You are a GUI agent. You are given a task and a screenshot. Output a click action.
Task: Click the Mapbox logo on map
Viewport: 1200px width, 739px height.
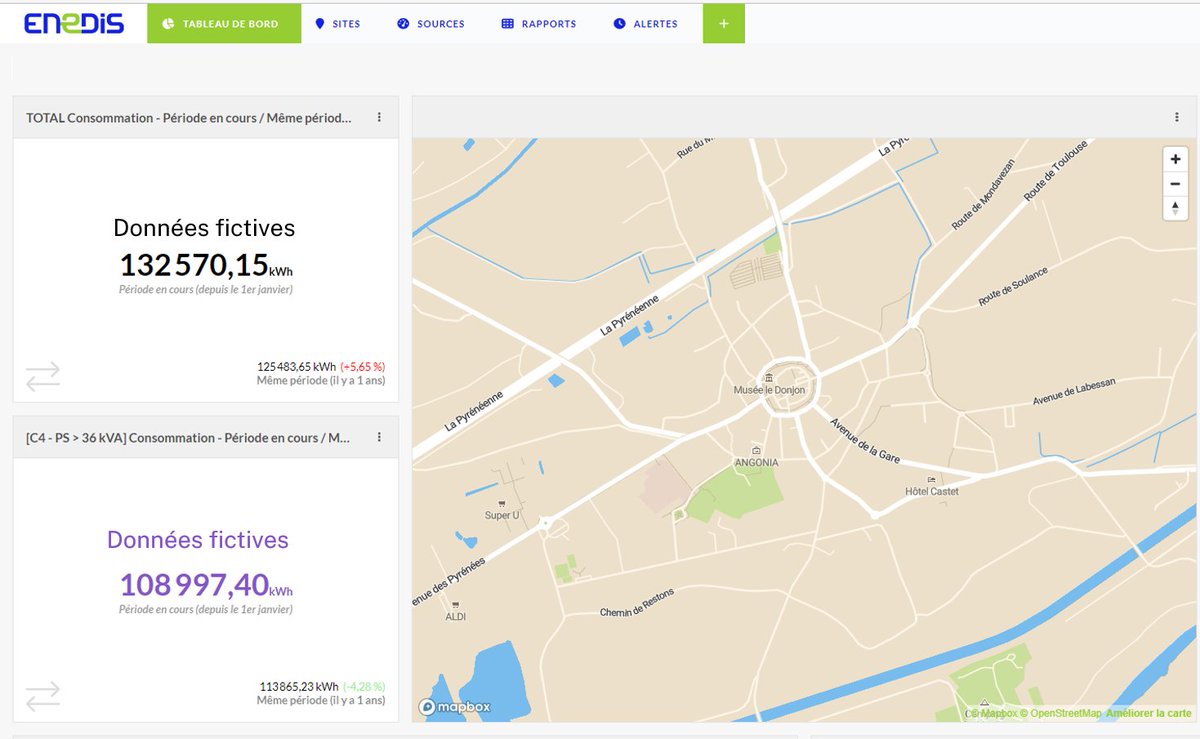click(455, 707)
